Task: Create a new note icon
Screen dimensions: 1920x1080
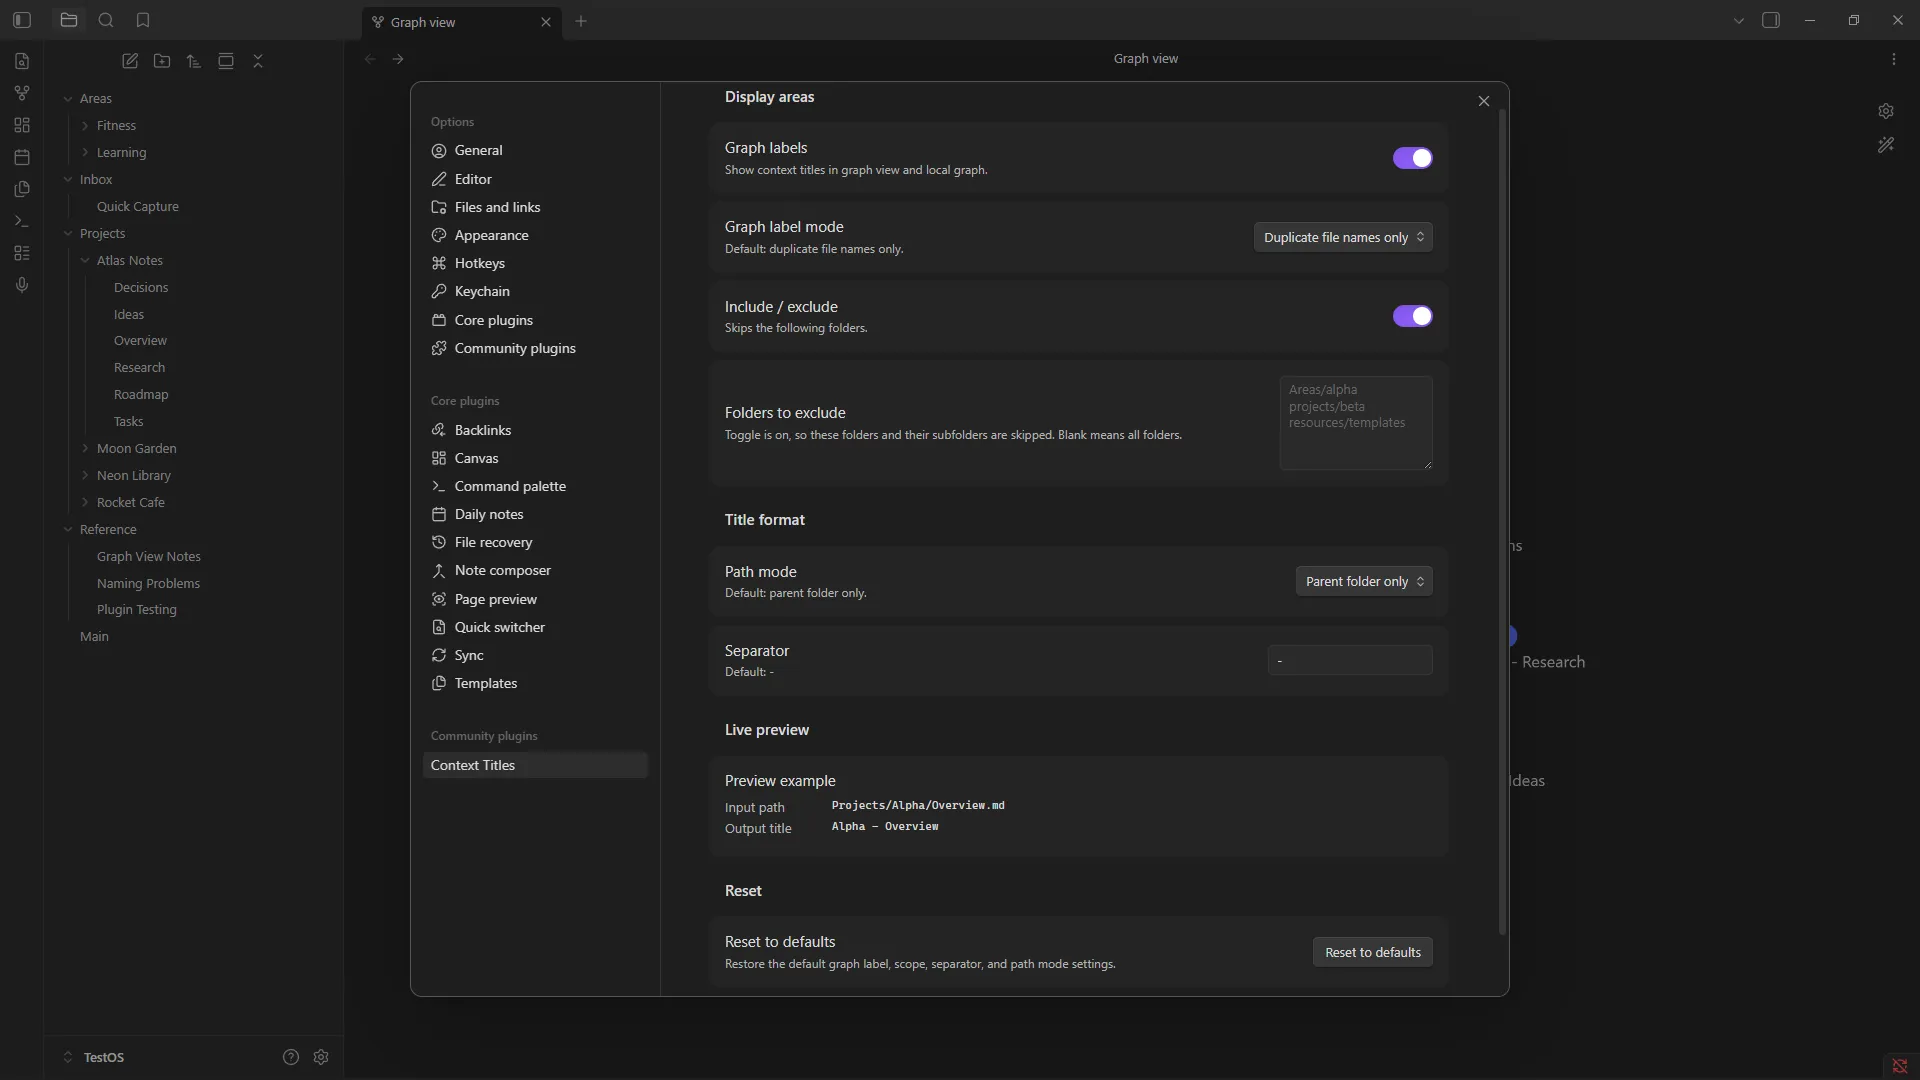Action: pos(130,61)
